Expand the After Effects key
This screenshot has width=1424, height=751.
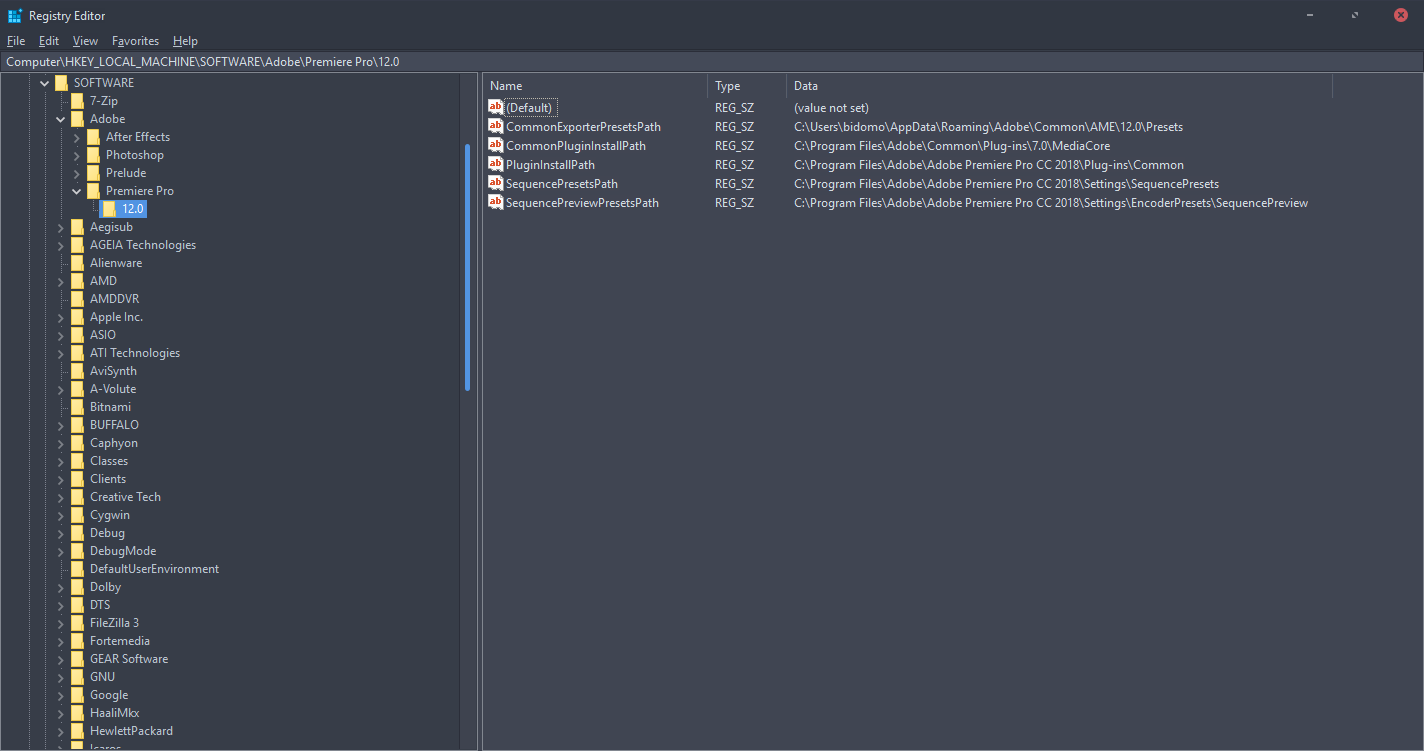[x=77, y=137]
